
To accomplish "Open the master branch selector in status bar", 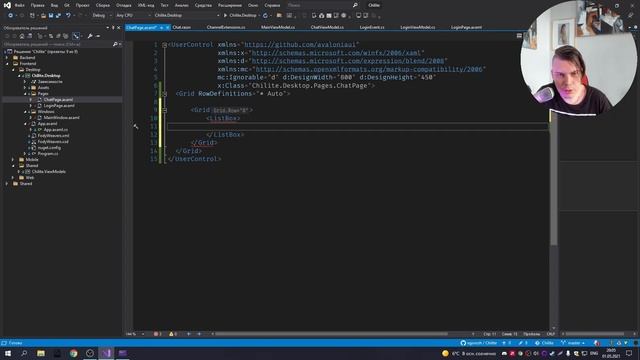I will pyautogui.click(x=573, y=343).
